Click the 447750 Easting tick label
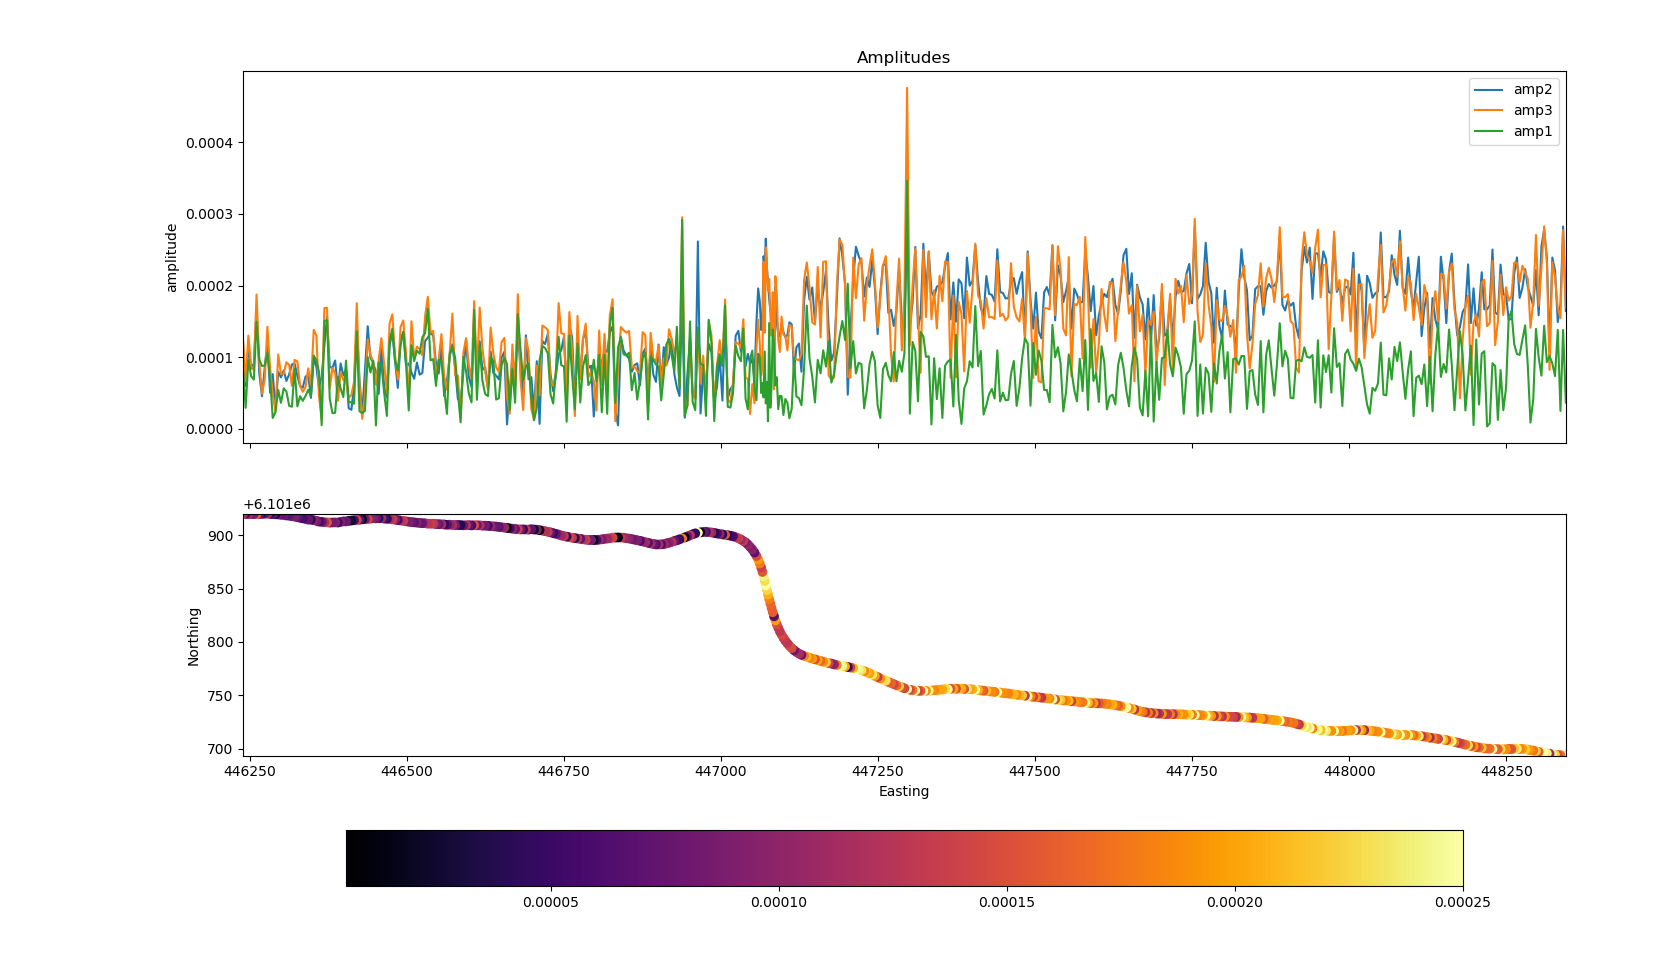Image resolution: width=1680 pixels, height=963 pixels. (x=1192, y=772)
